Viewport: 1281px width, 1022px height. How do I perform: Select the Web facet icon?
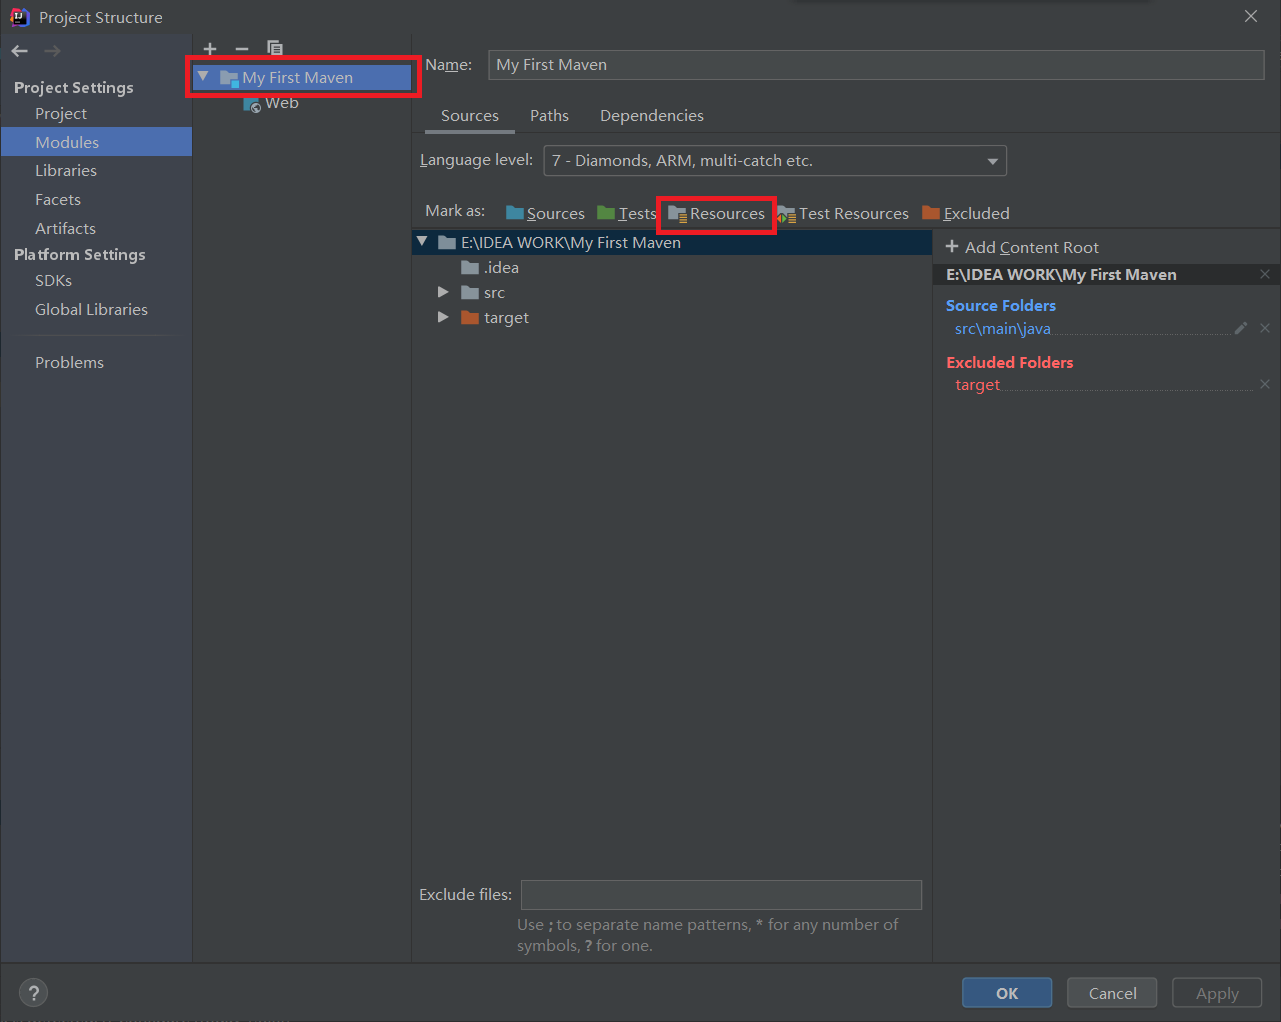(x=252, y=103)
